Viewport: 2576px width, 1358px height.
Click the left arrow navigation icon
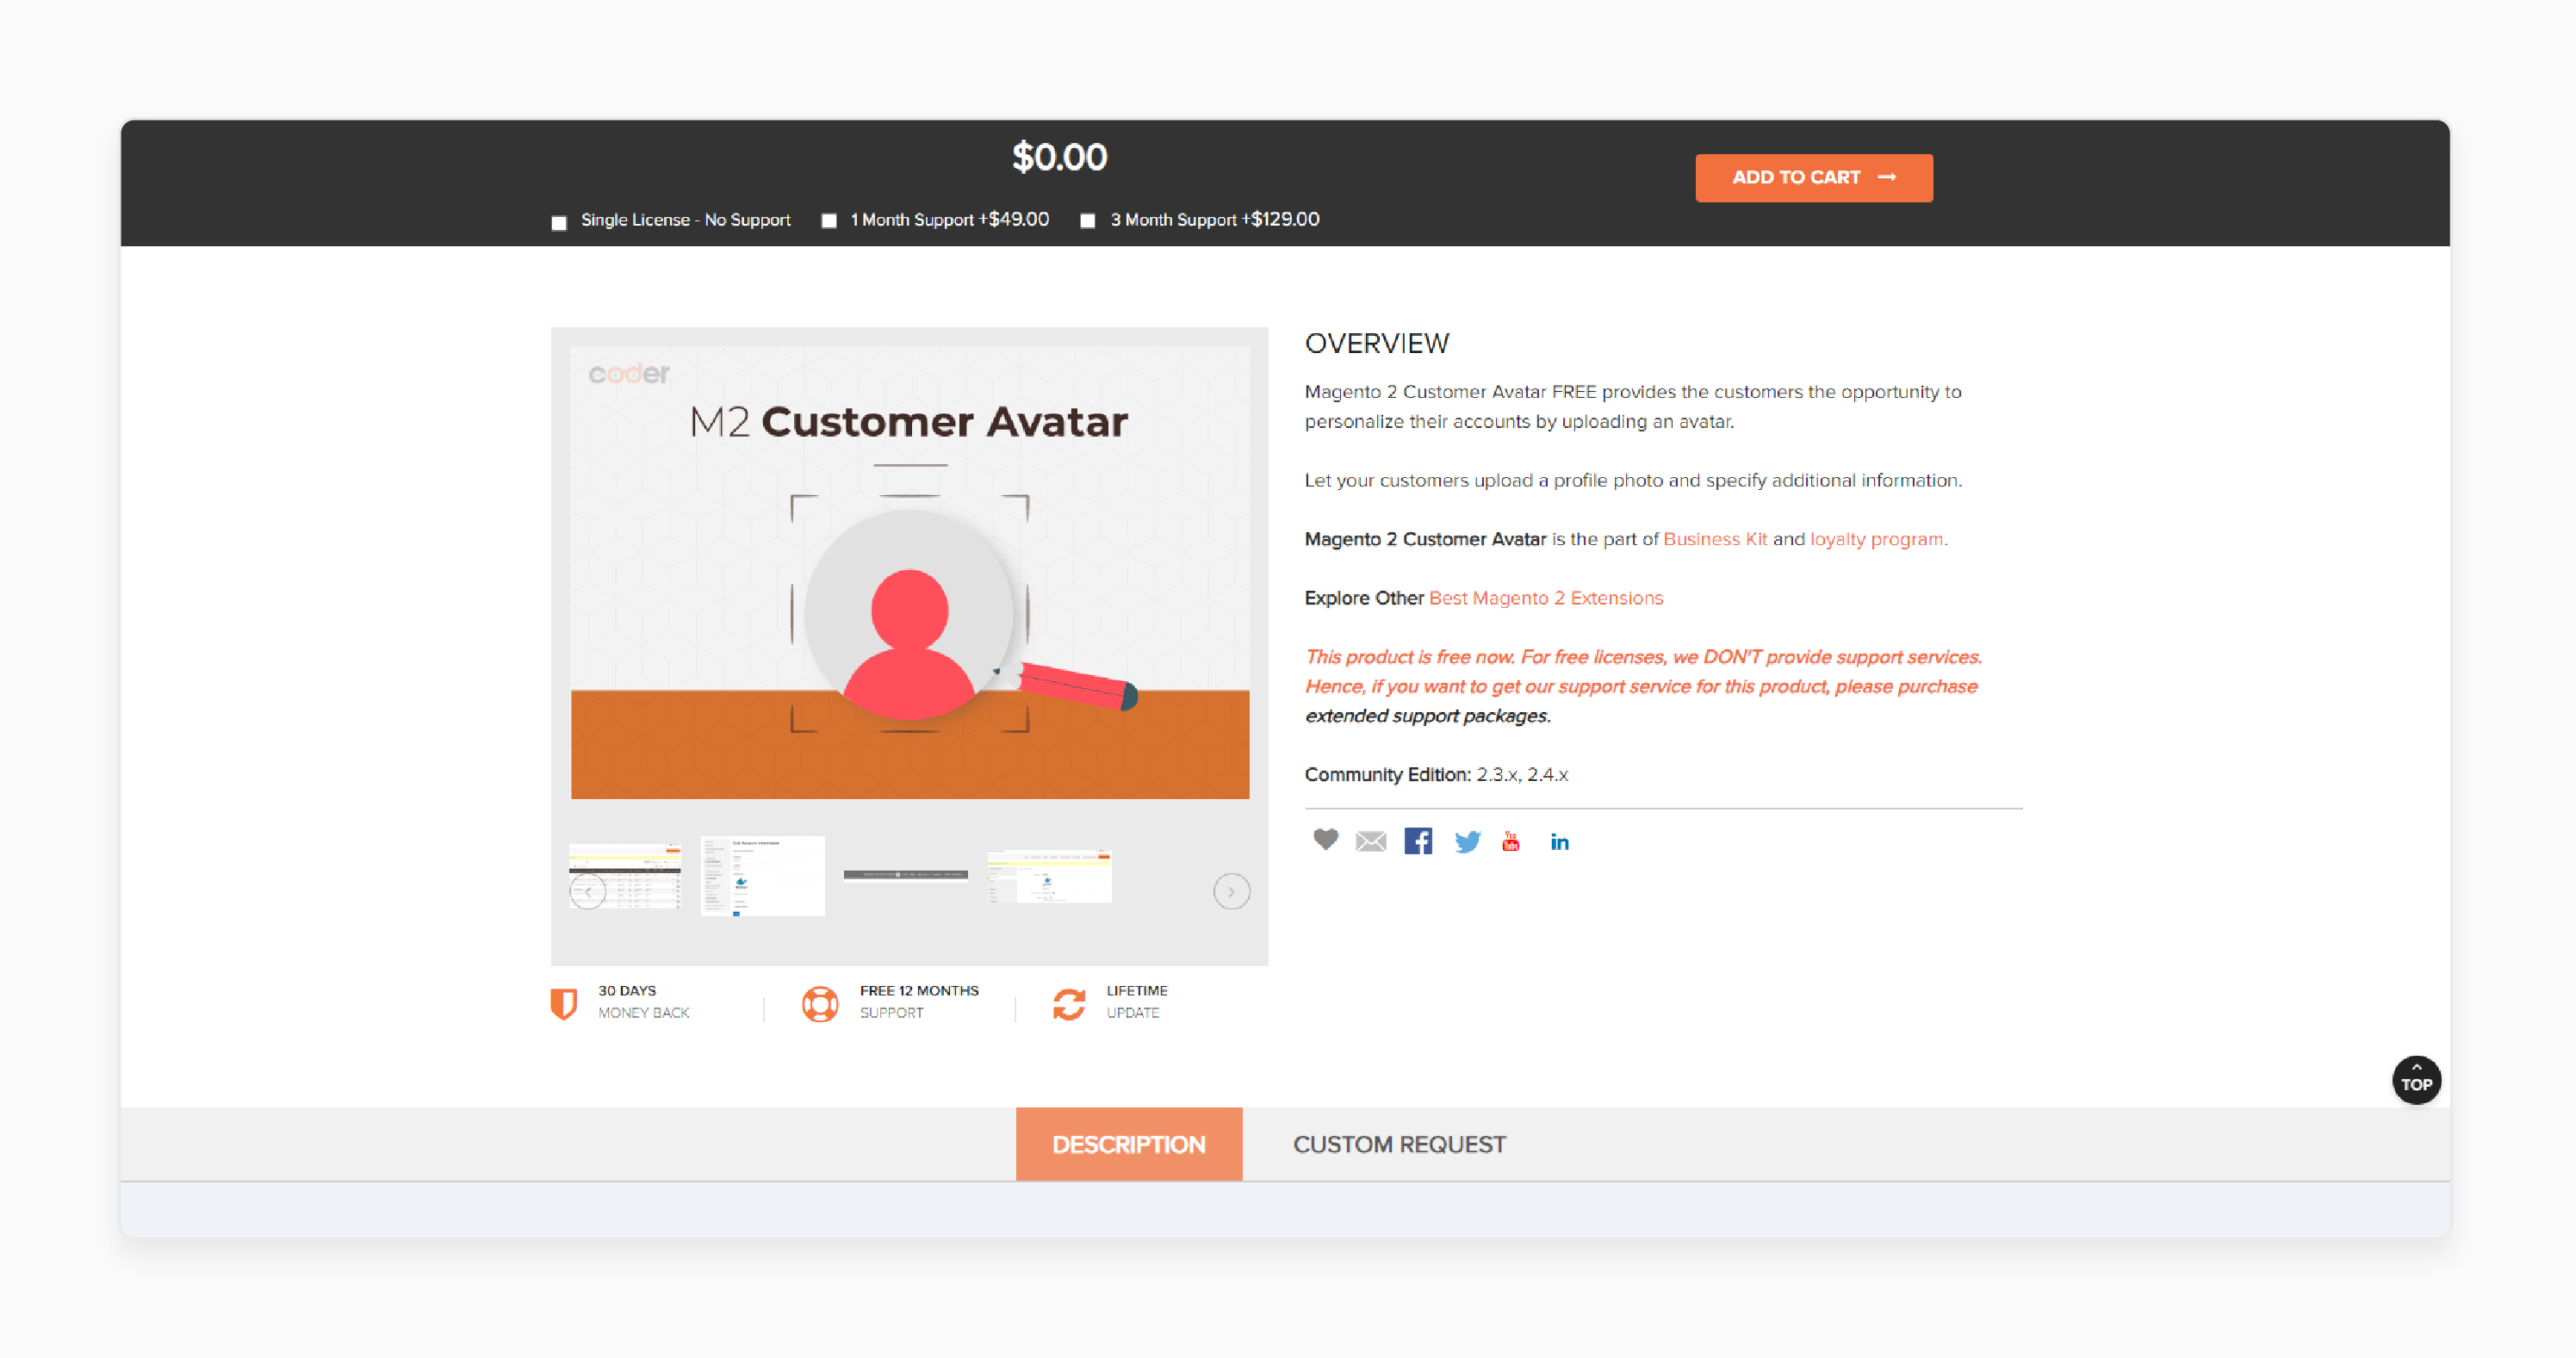pos(589,888)
